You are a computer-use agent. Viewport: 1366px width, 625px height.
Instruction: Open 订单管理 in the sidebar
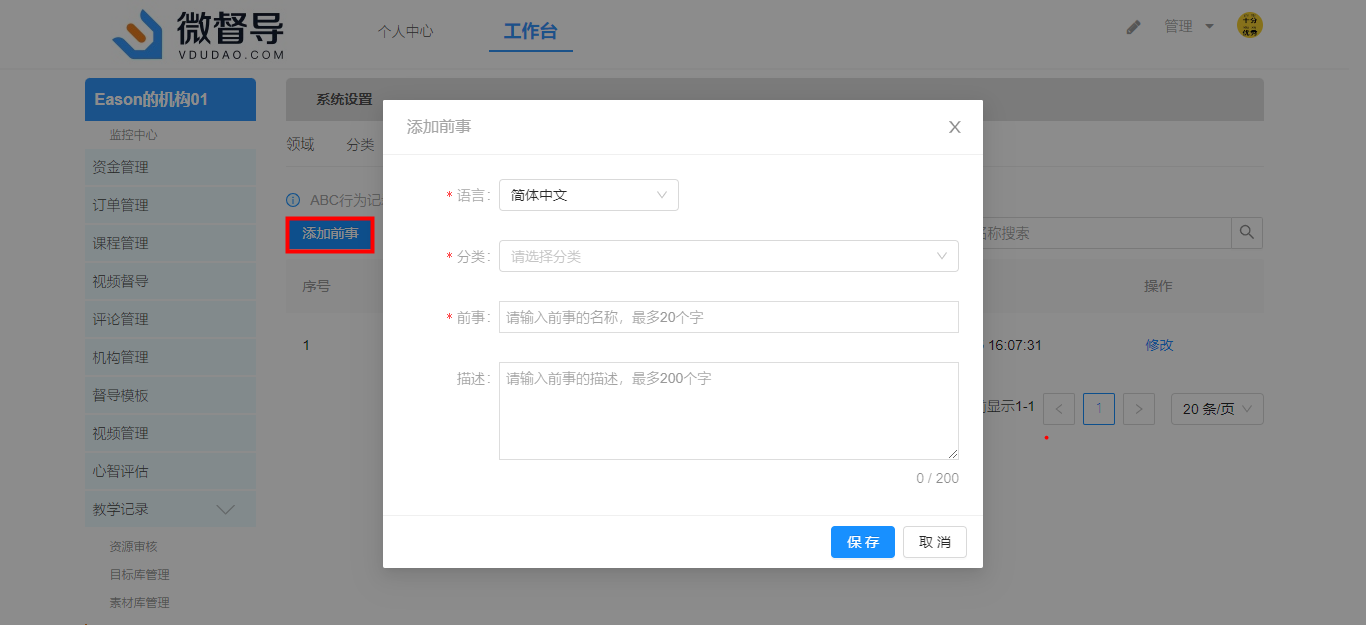tap(170, 205)
